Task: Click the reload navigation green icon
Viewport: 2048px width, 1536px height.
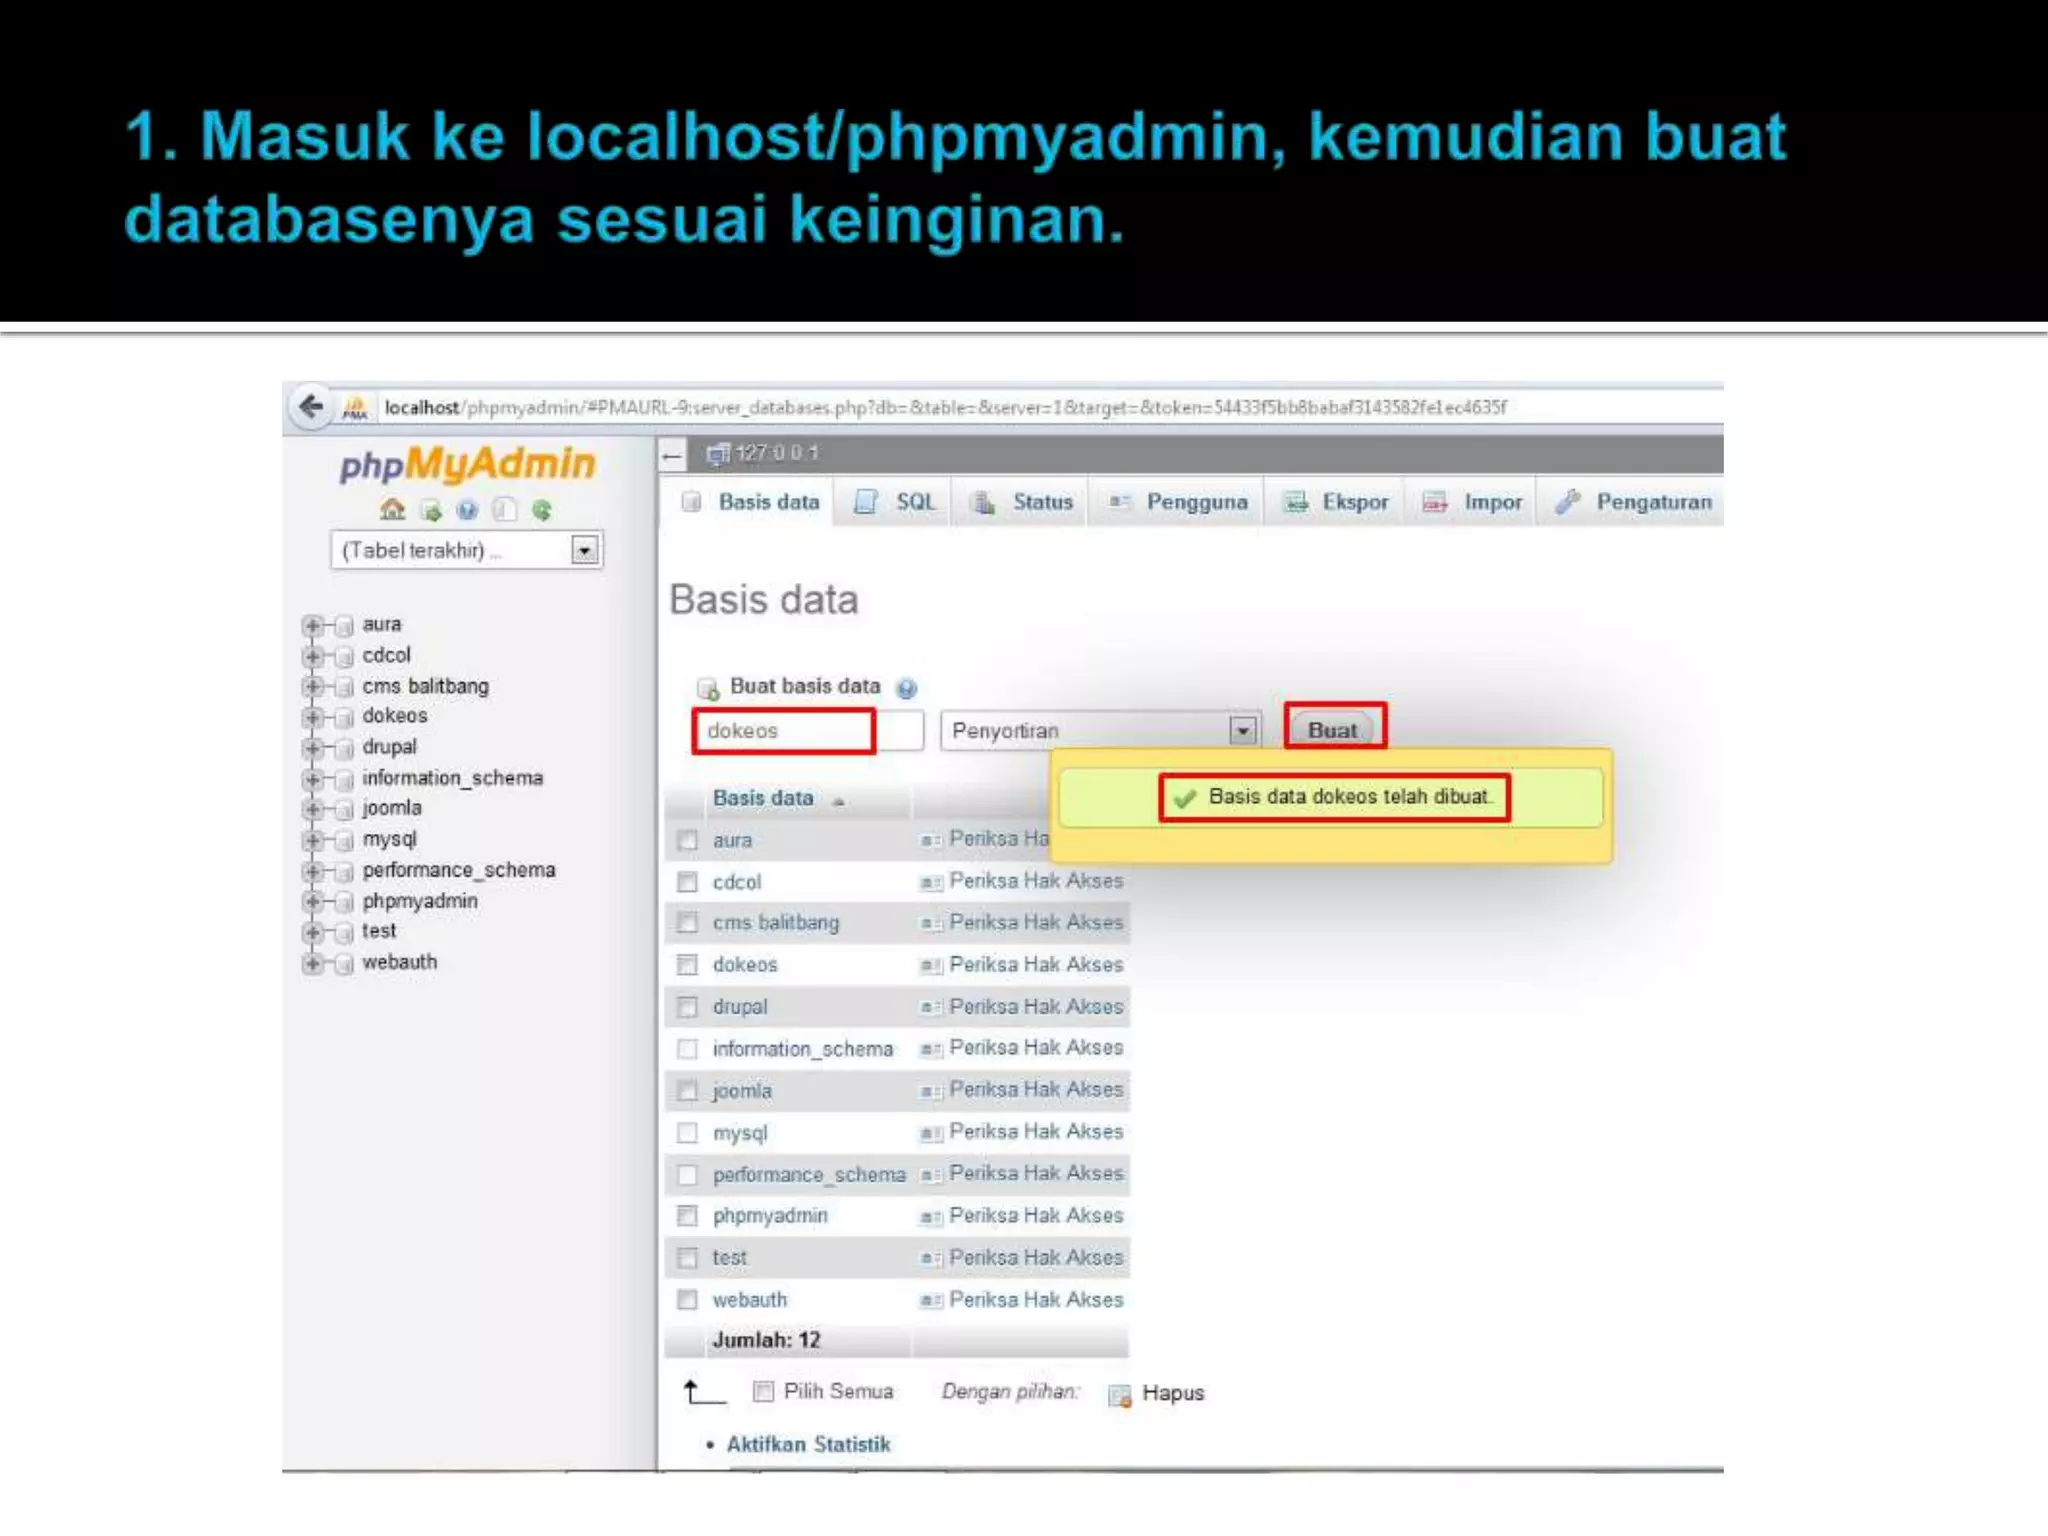Action: click(x=542, y=510)
